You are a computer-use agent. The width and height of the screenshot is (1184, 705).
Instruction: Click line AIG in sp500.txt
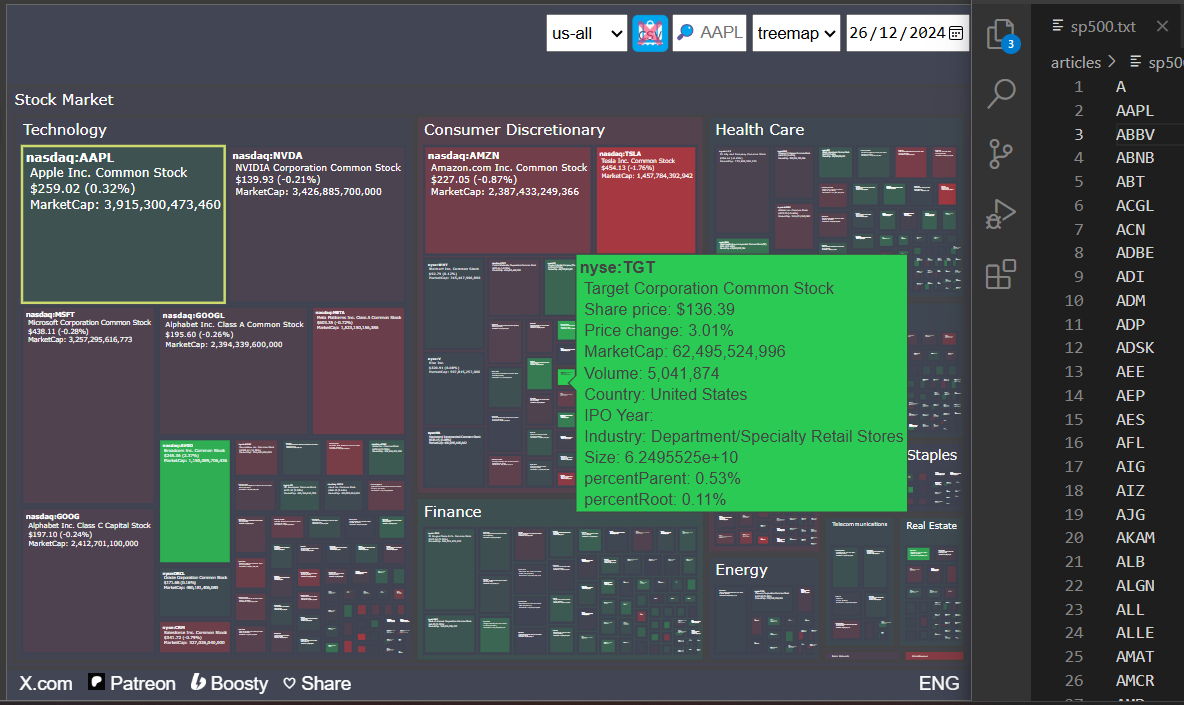click(1130, 466)
